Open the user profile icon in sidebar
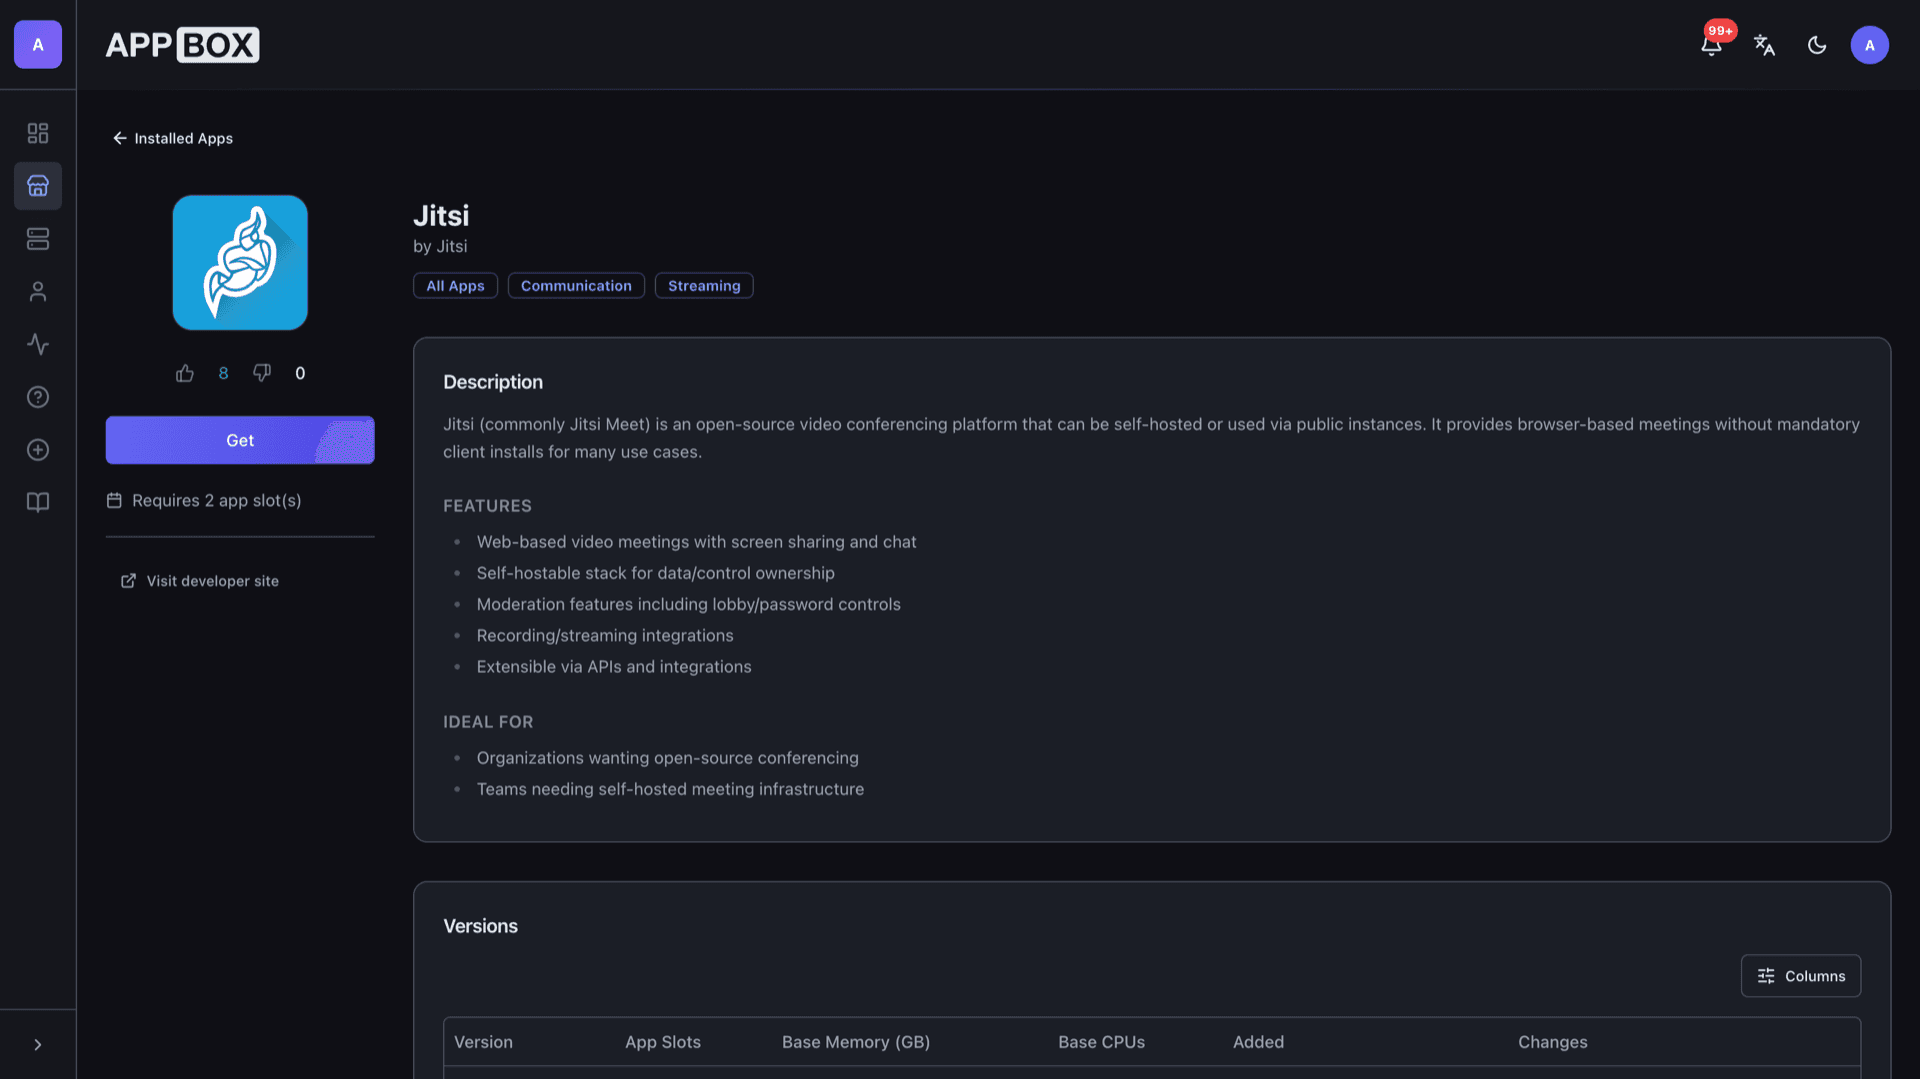1920x1079 pixels. point(38,292)
